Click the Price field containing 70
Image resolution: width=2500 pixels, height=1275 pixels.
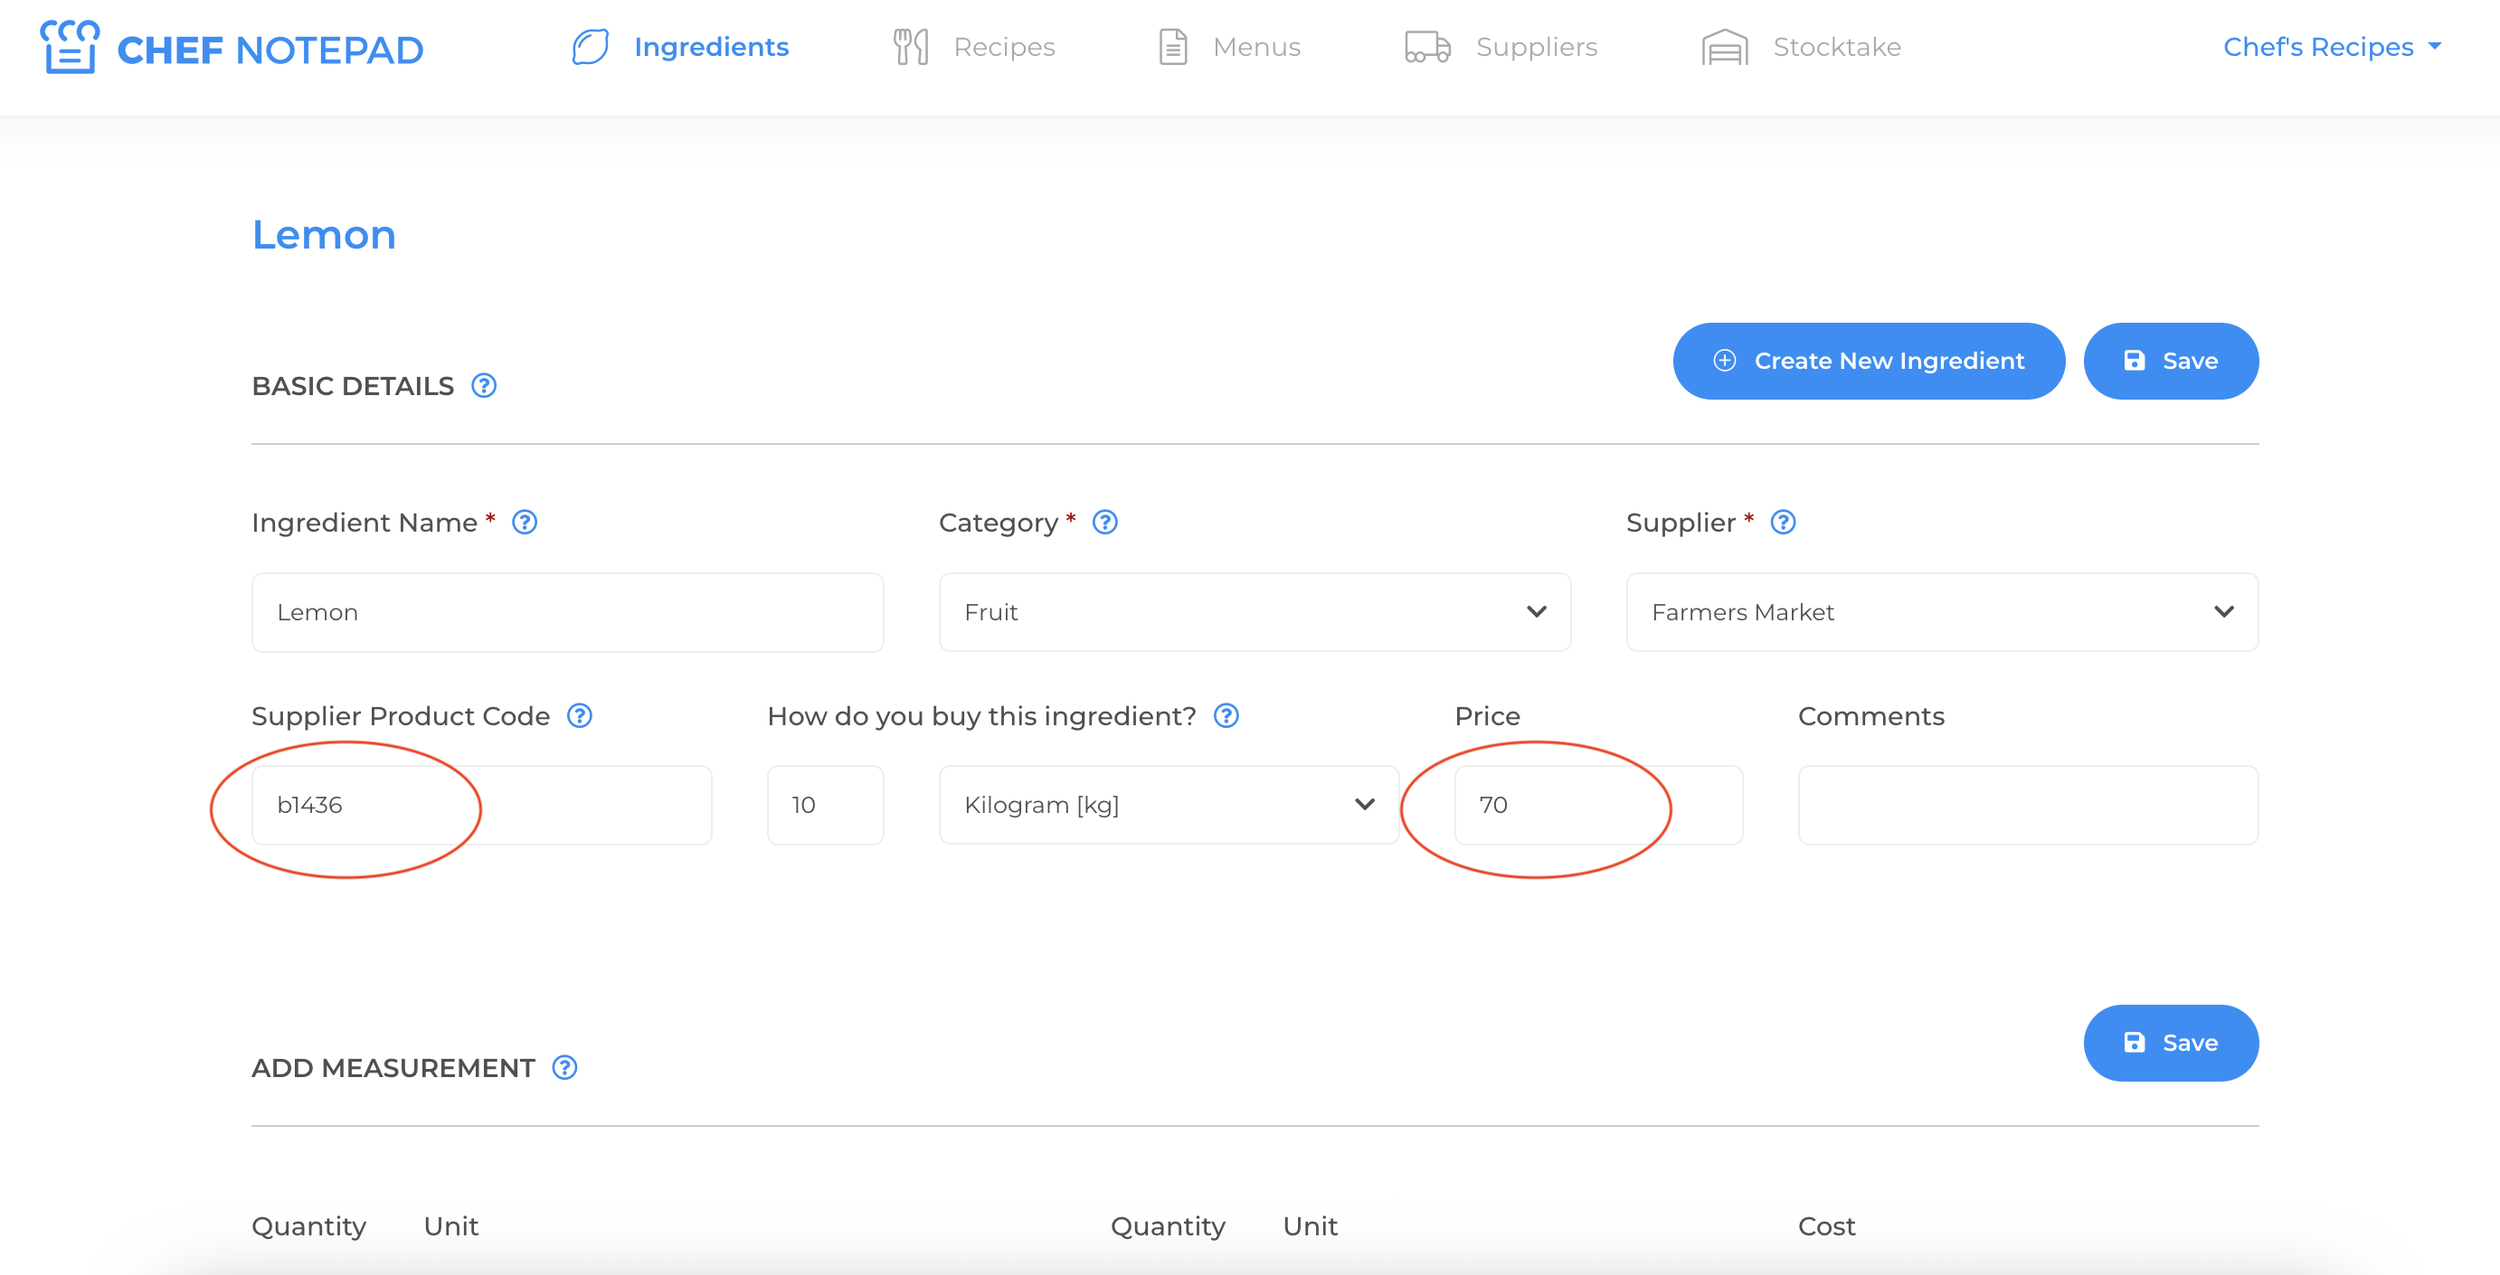(1598, 805)
